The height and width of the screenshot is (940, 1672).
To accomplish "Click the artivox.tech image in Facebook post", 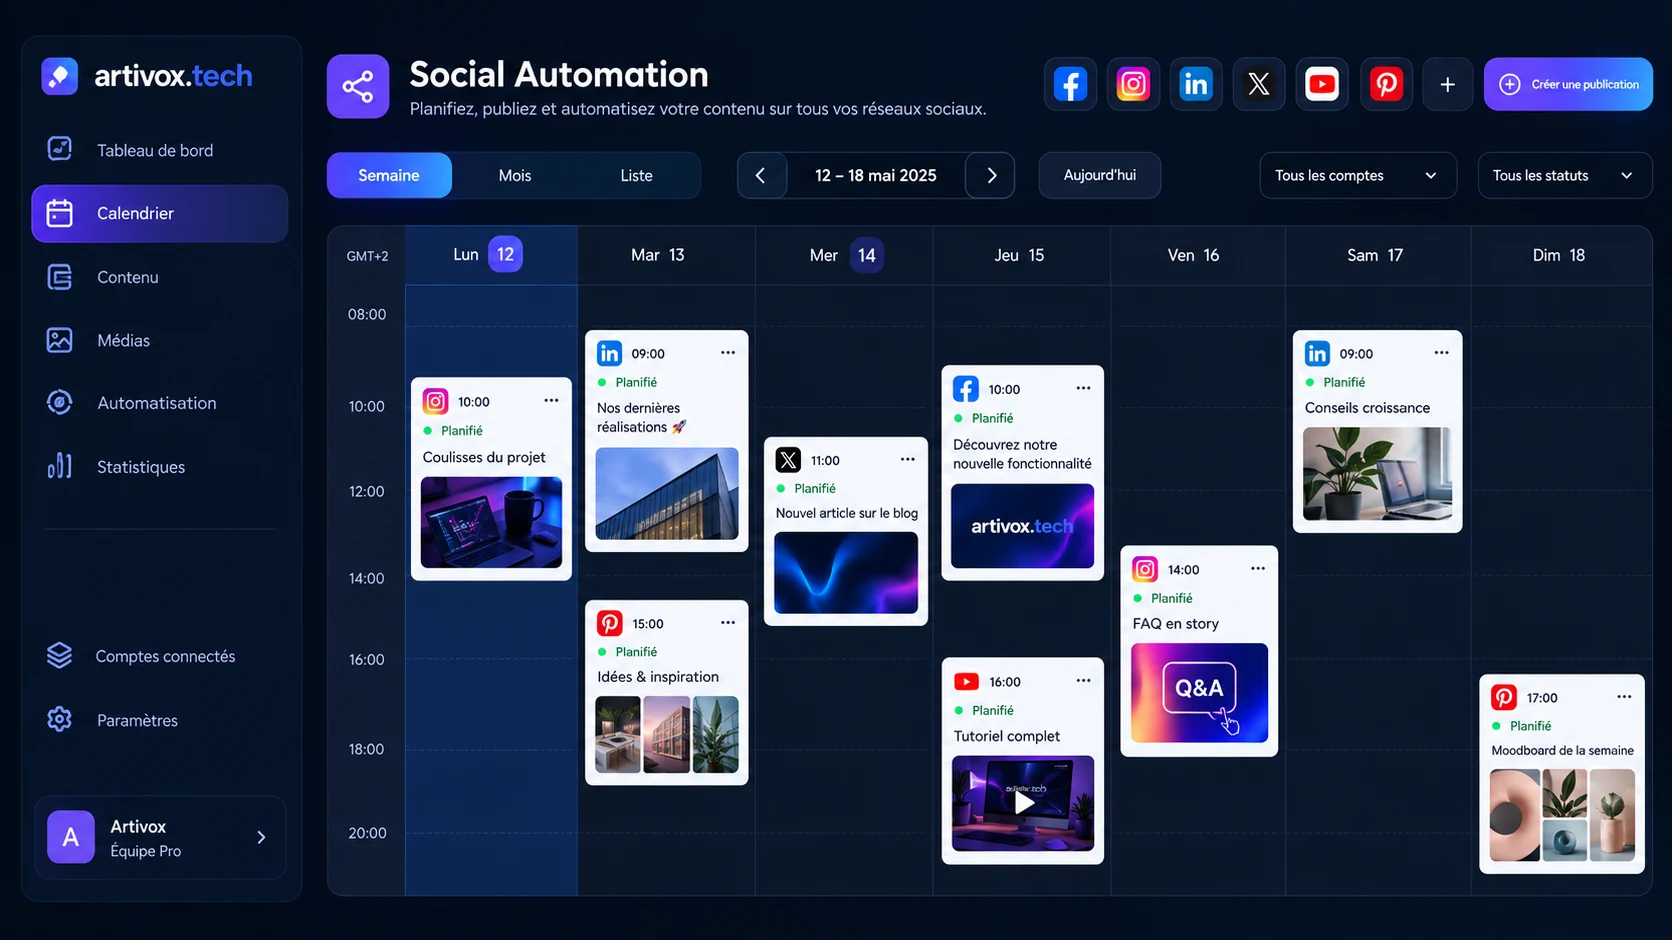I will click(x=1022, y=526).
